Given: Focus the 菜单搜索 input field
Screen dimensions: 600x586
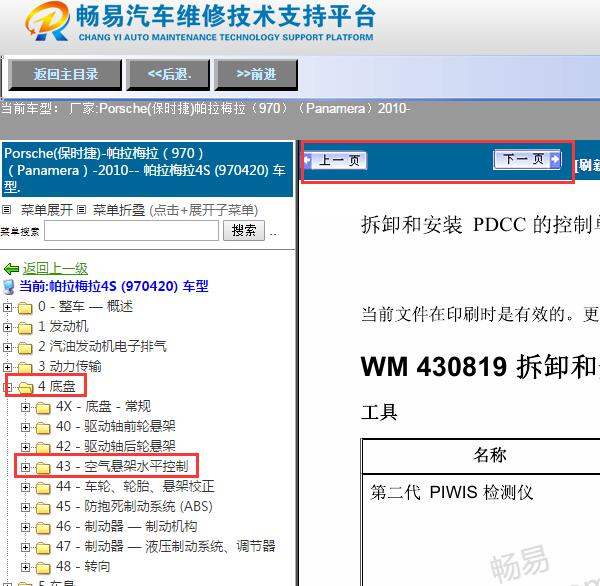Looking at the screenshot, I should (131, 230).
